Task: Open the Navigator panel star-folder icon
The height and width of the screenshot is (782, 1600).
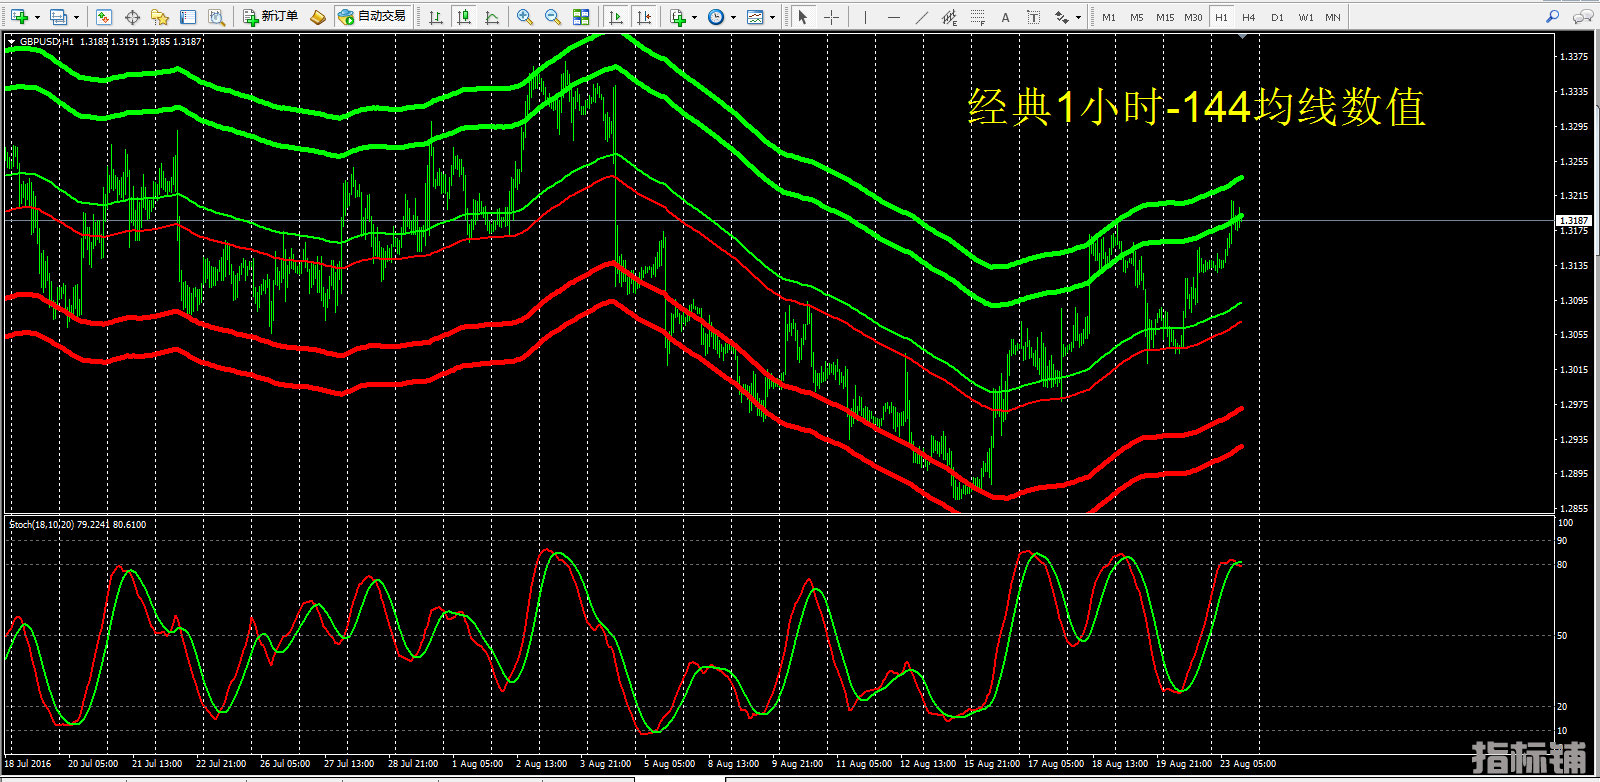Action: click(160, 17)
